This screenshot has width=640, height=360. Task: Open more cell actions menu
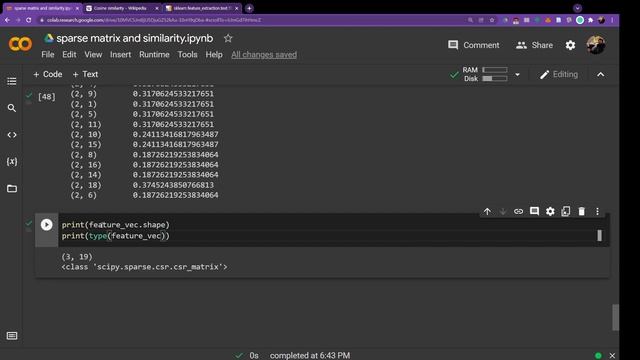pyautogui.click(x=597, y=211)
